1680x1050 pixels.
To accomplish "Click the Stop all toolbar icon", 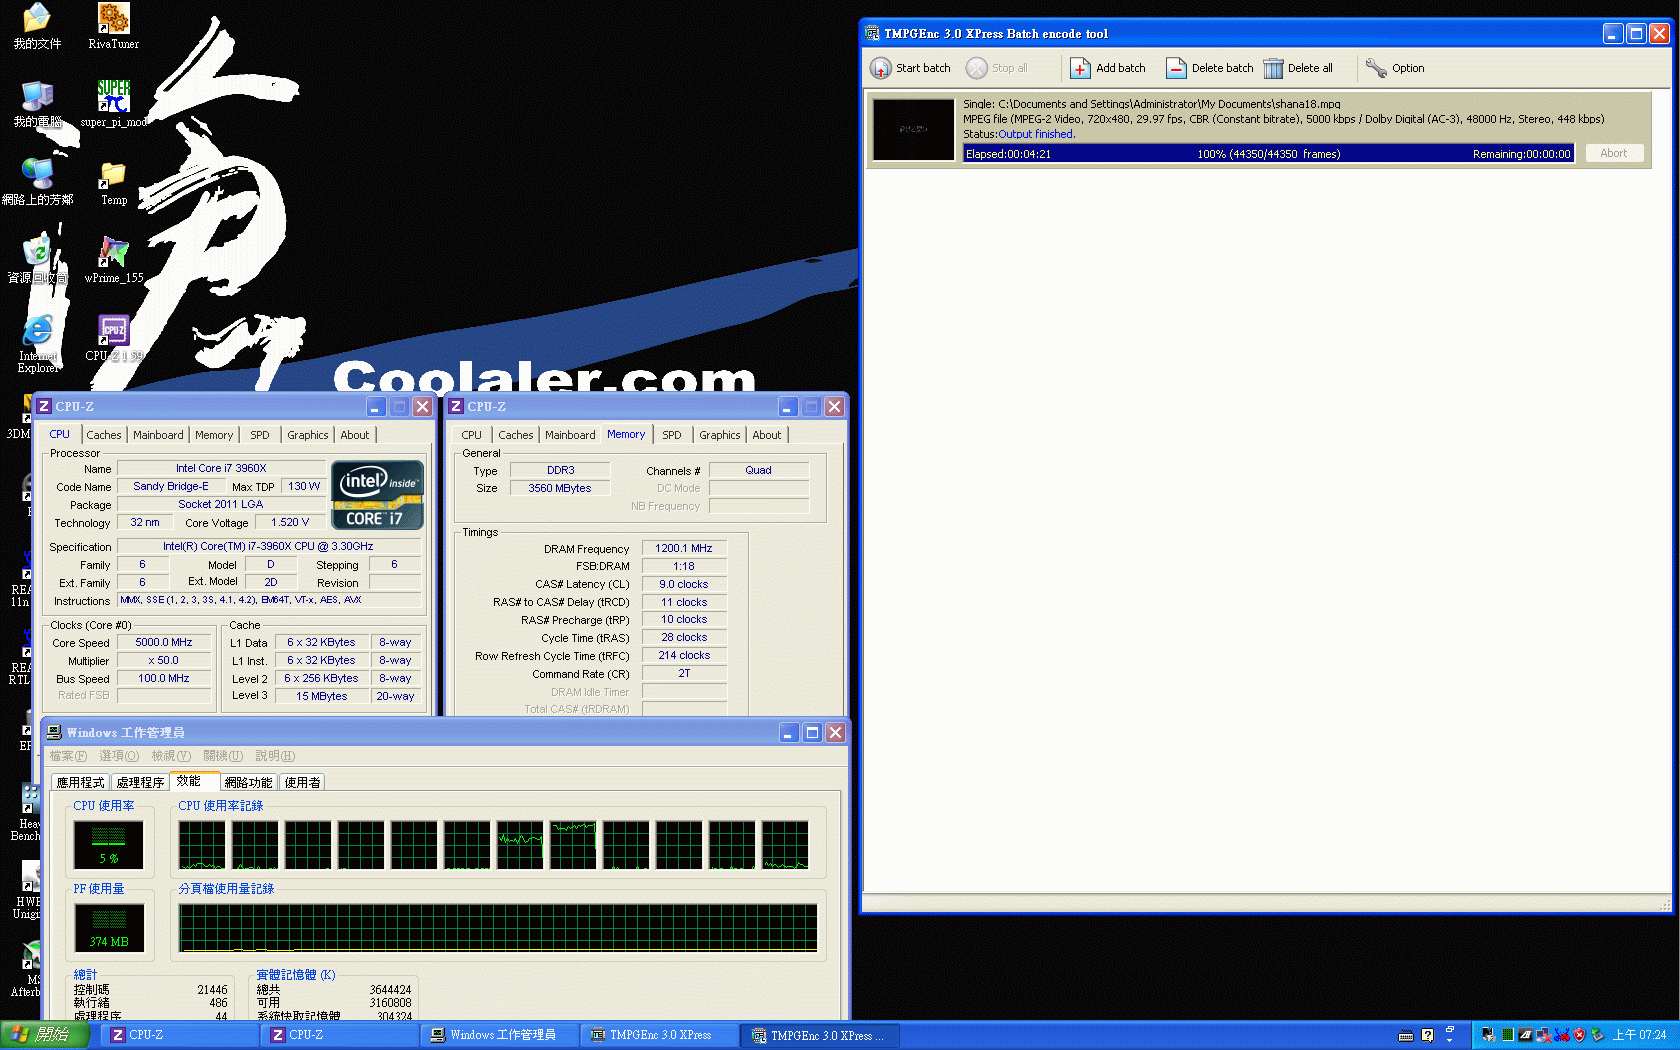I will pyautogui.click(x=976, y=68).
